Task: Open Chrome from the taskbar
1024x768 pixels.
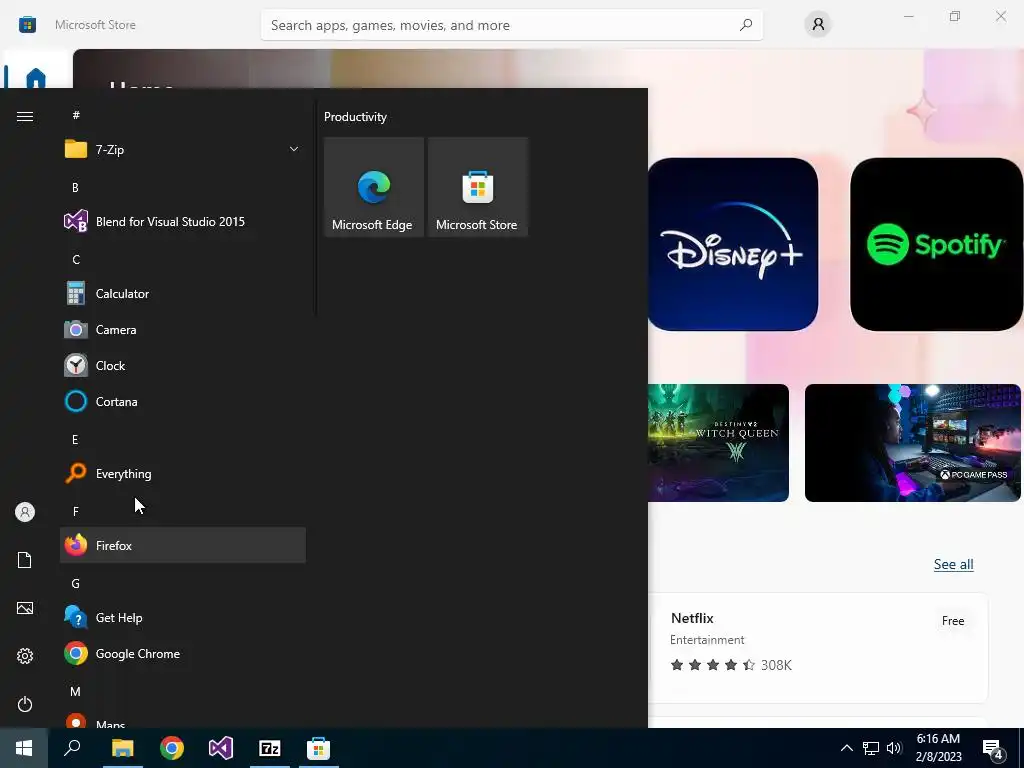Action: click(x=172, y=748)
